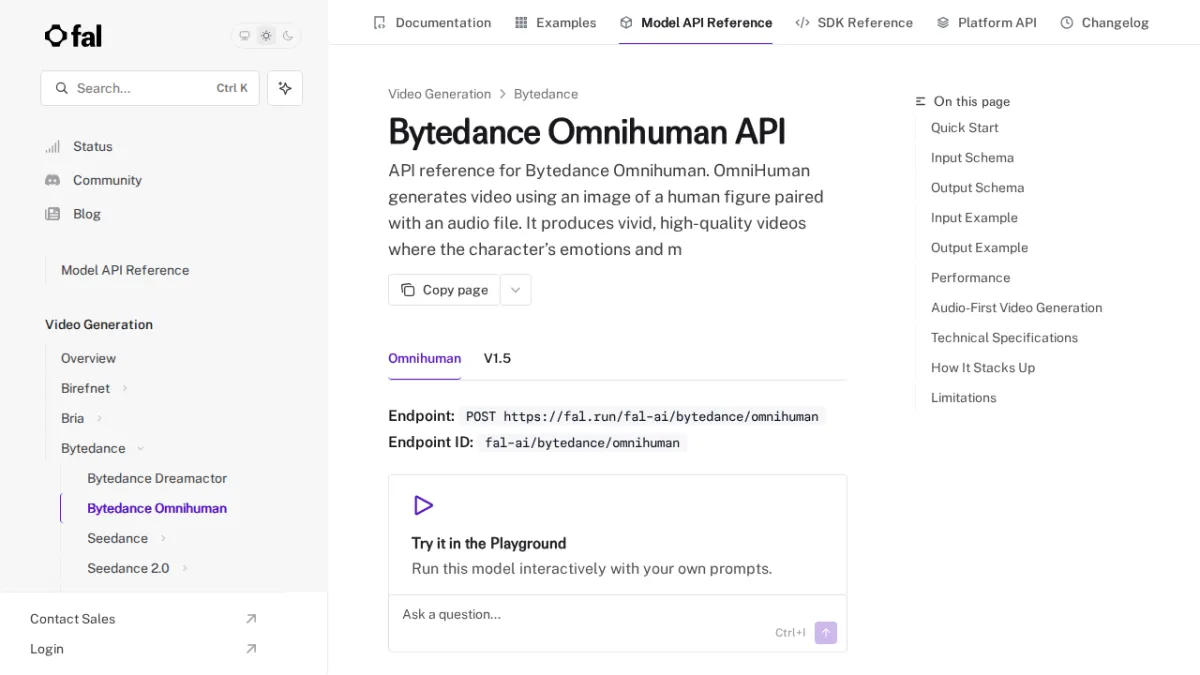Switch to the V1.5 version tab
The height and width of the screenshot is (675, 1200).
point(497,358)
